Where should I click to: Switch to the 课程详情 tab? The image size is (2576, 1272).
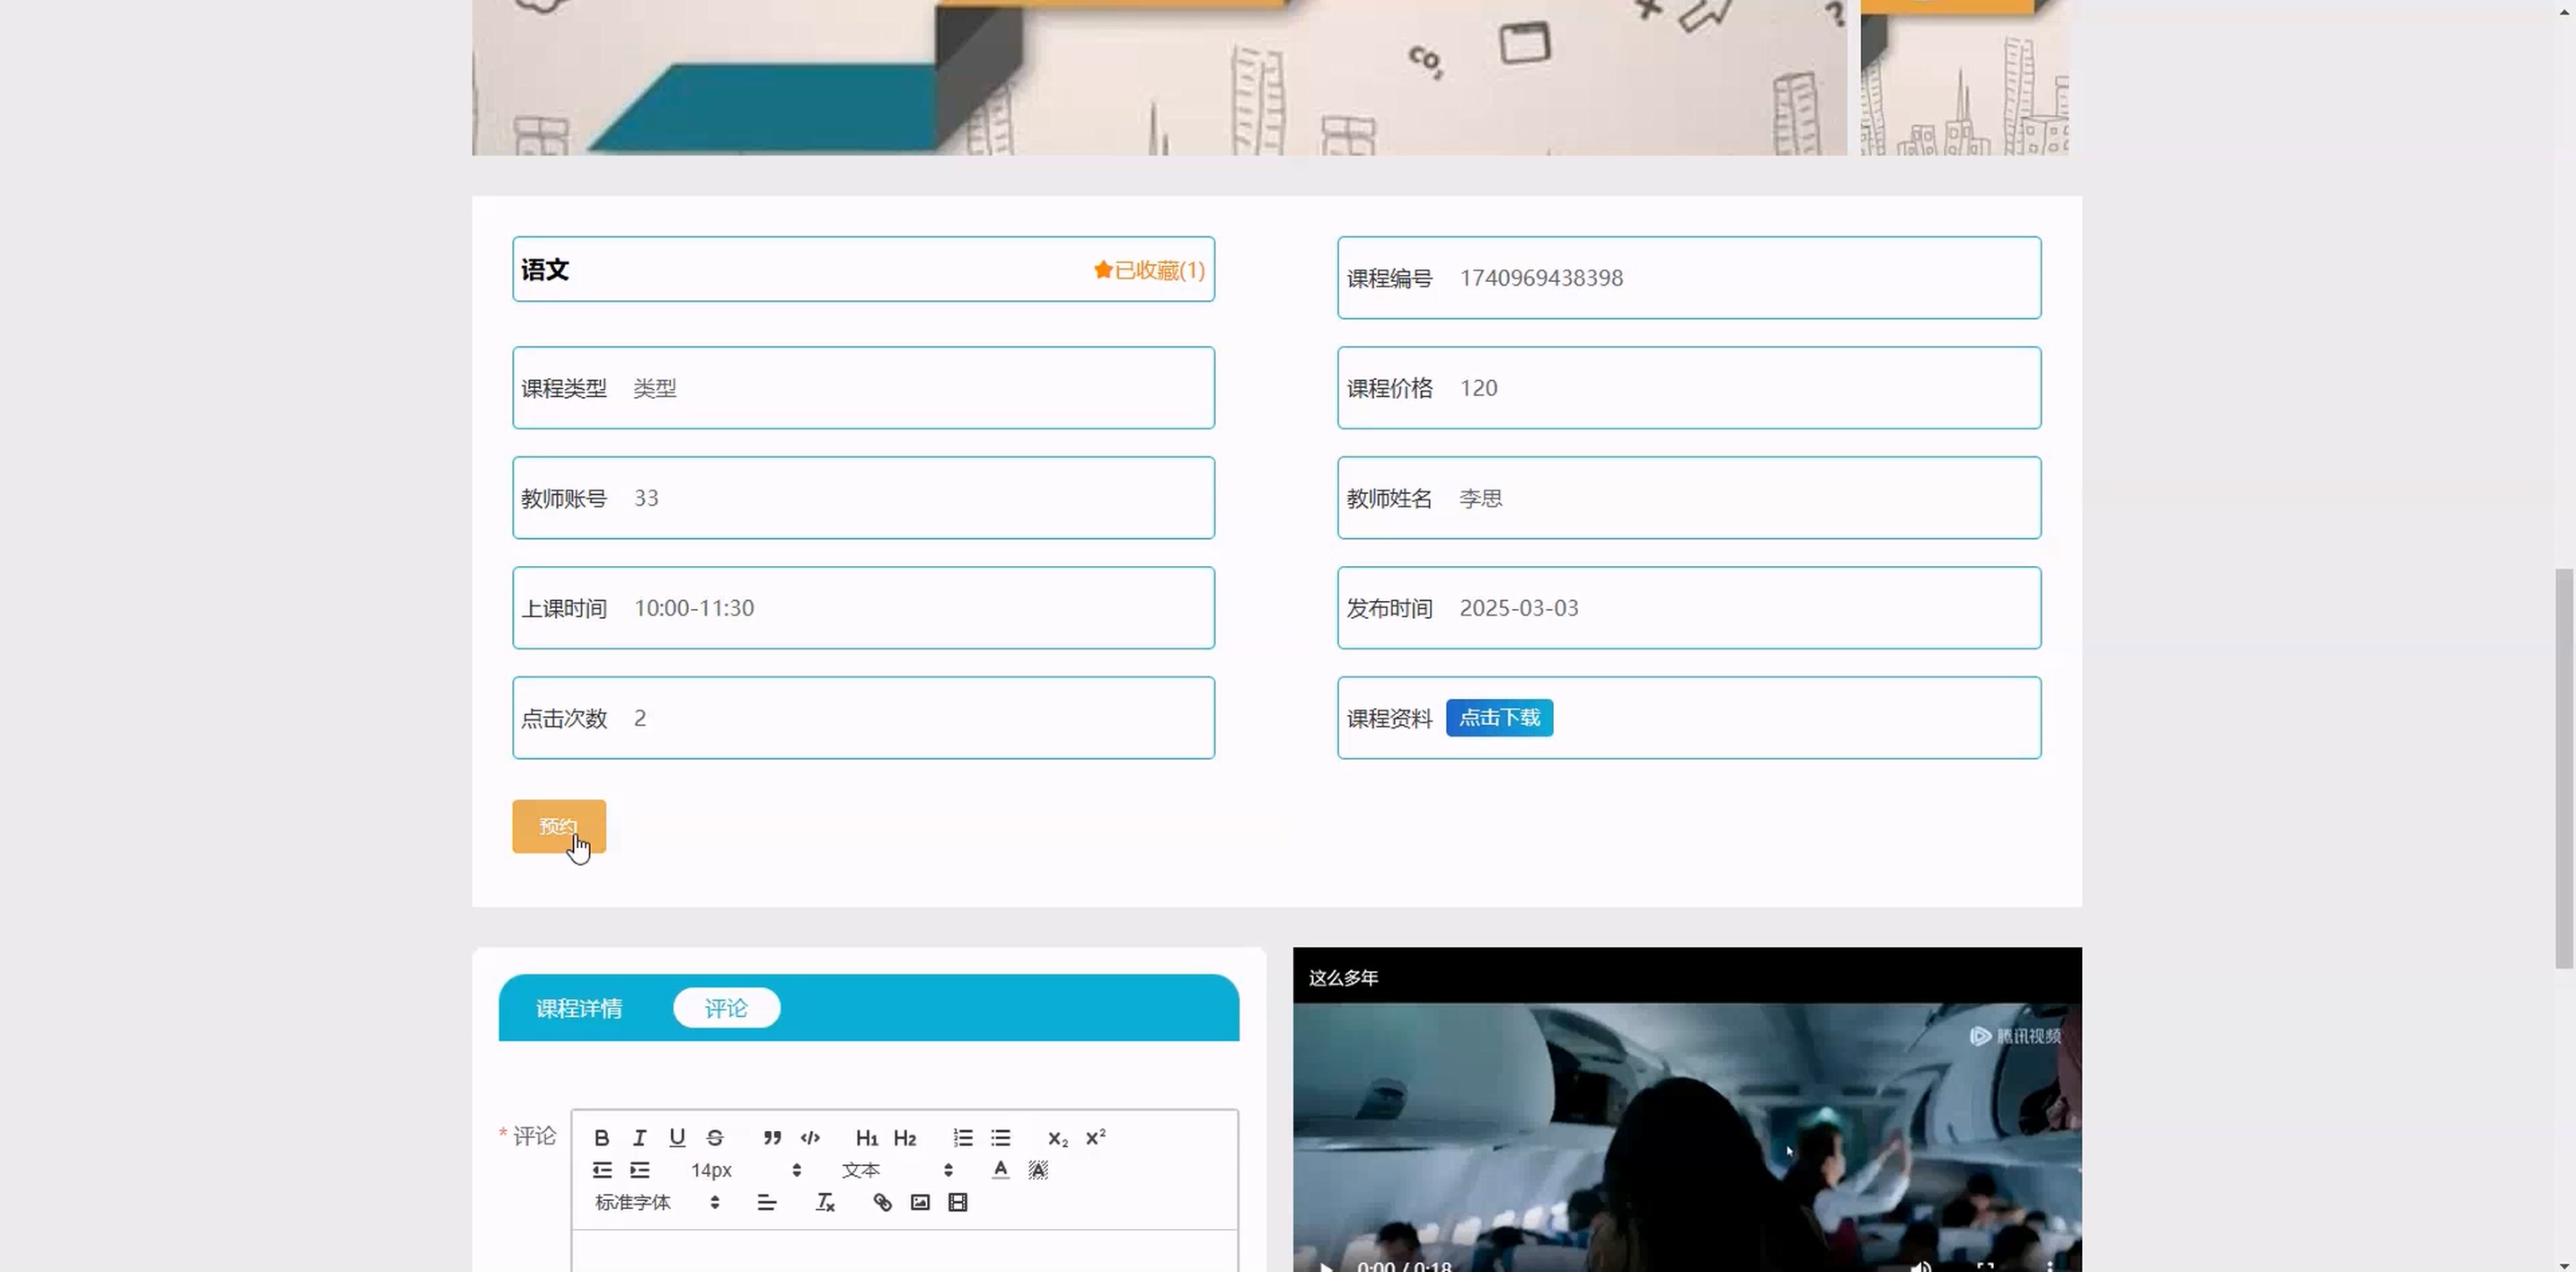(579, 1008)
